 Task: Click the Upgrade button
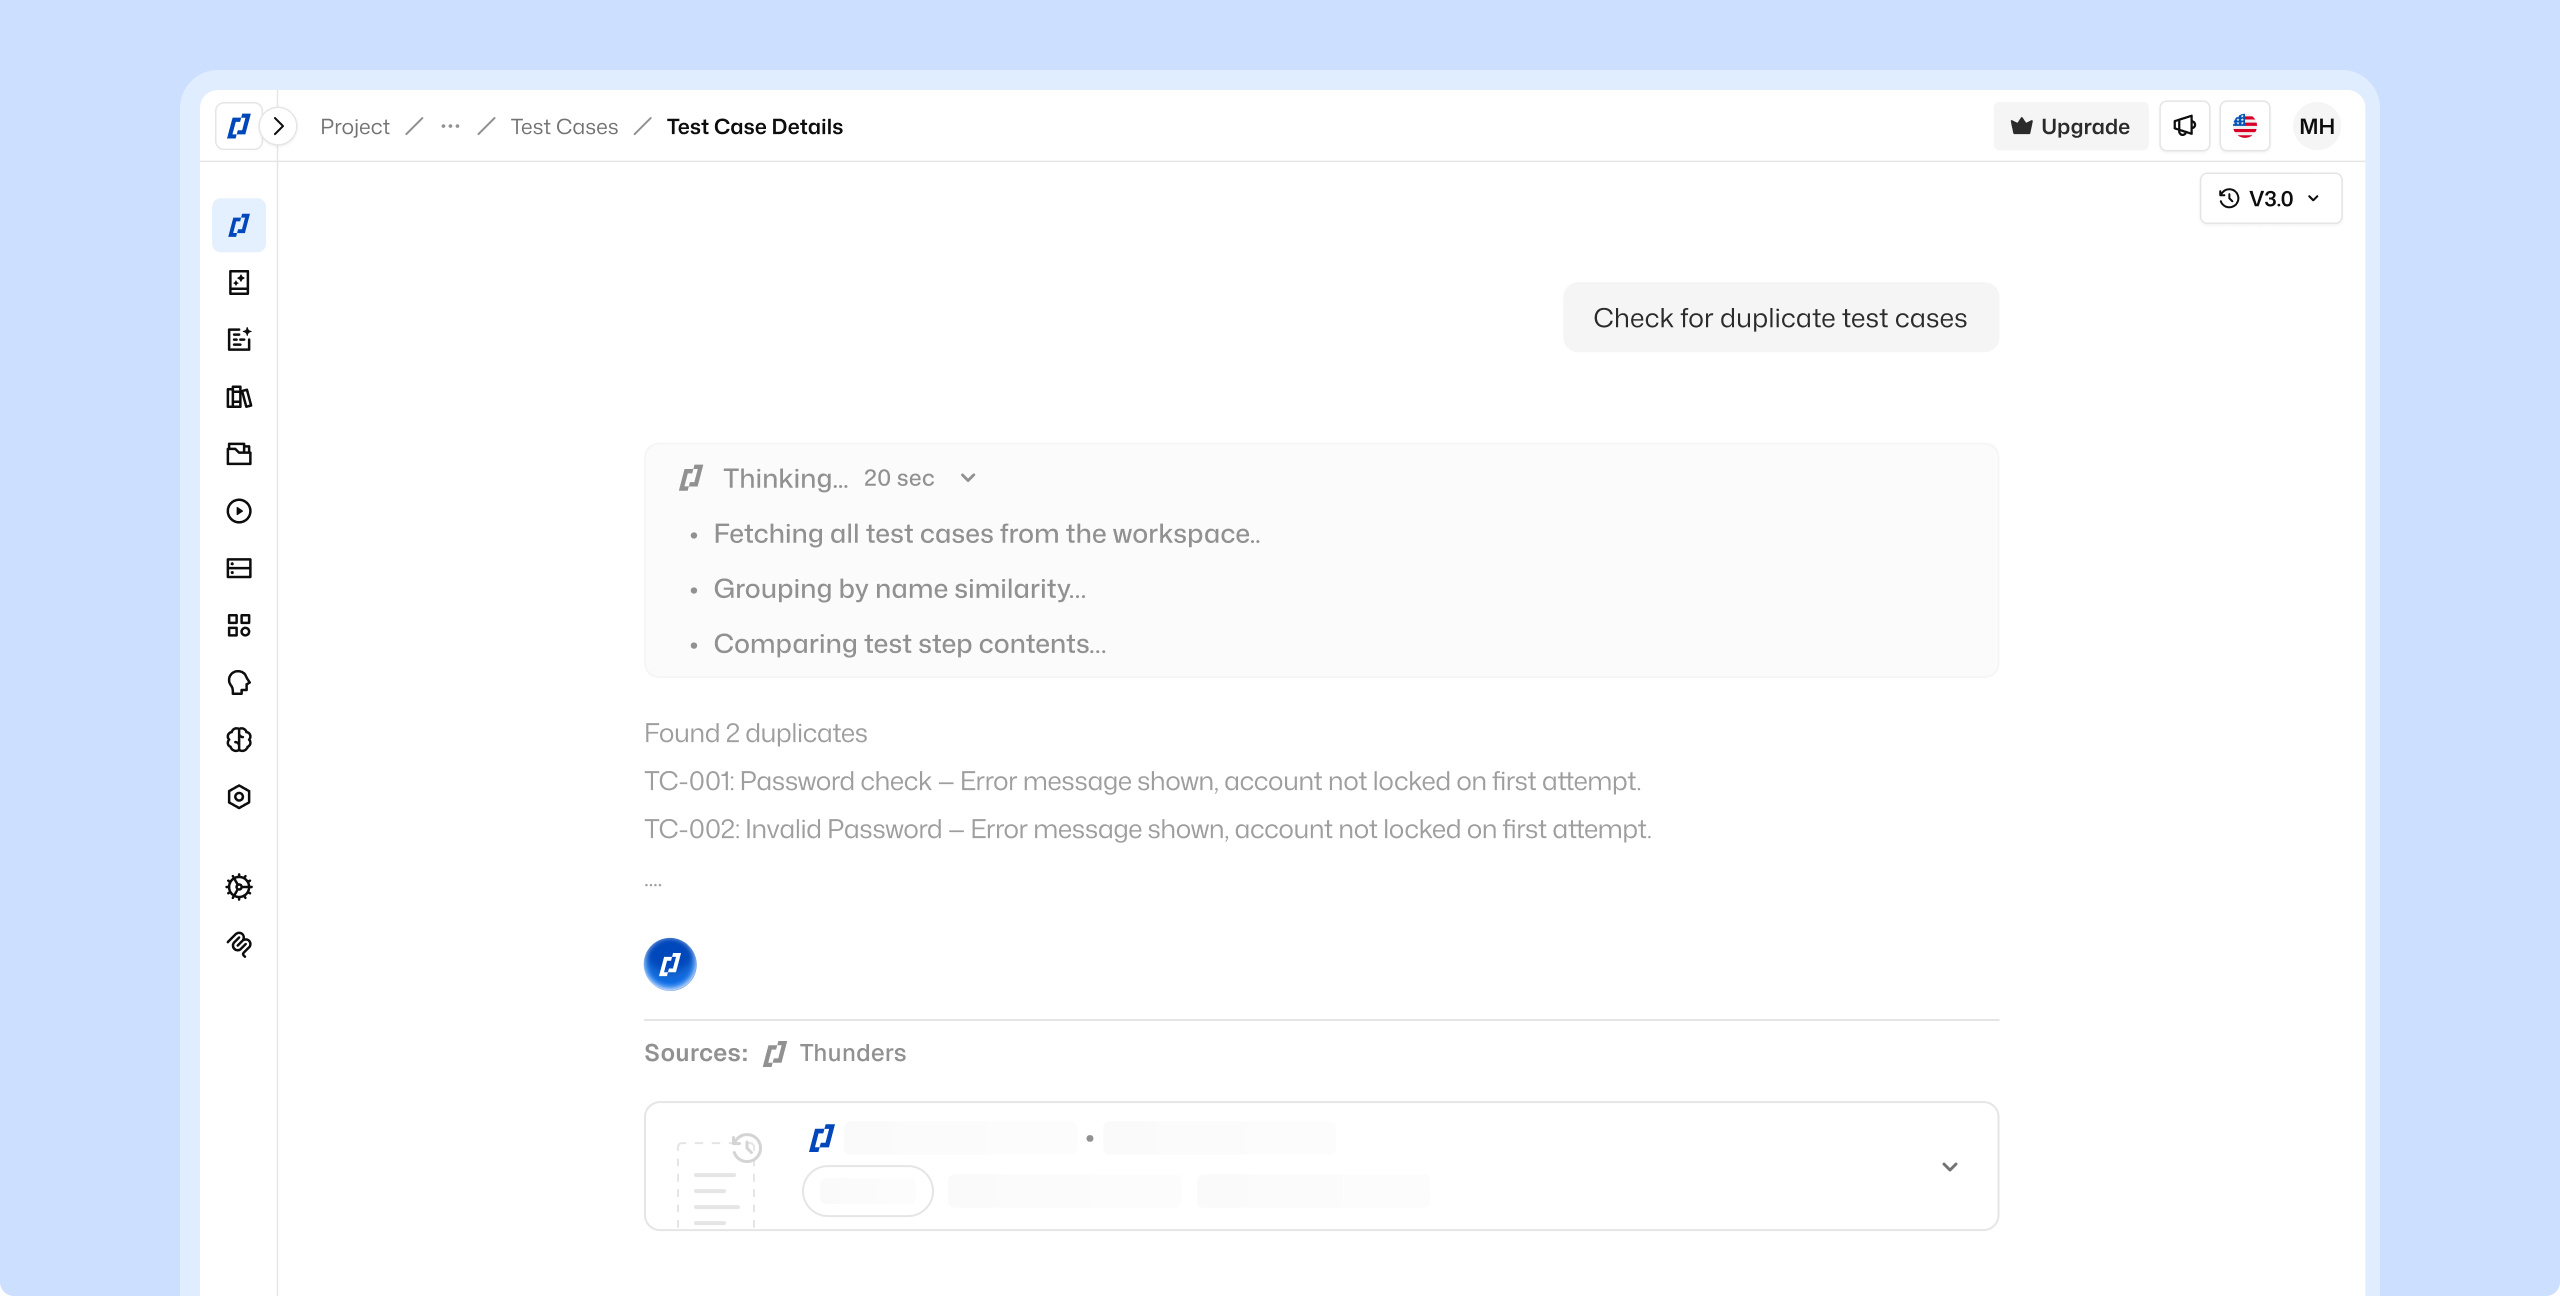(x=2070, y=126)
